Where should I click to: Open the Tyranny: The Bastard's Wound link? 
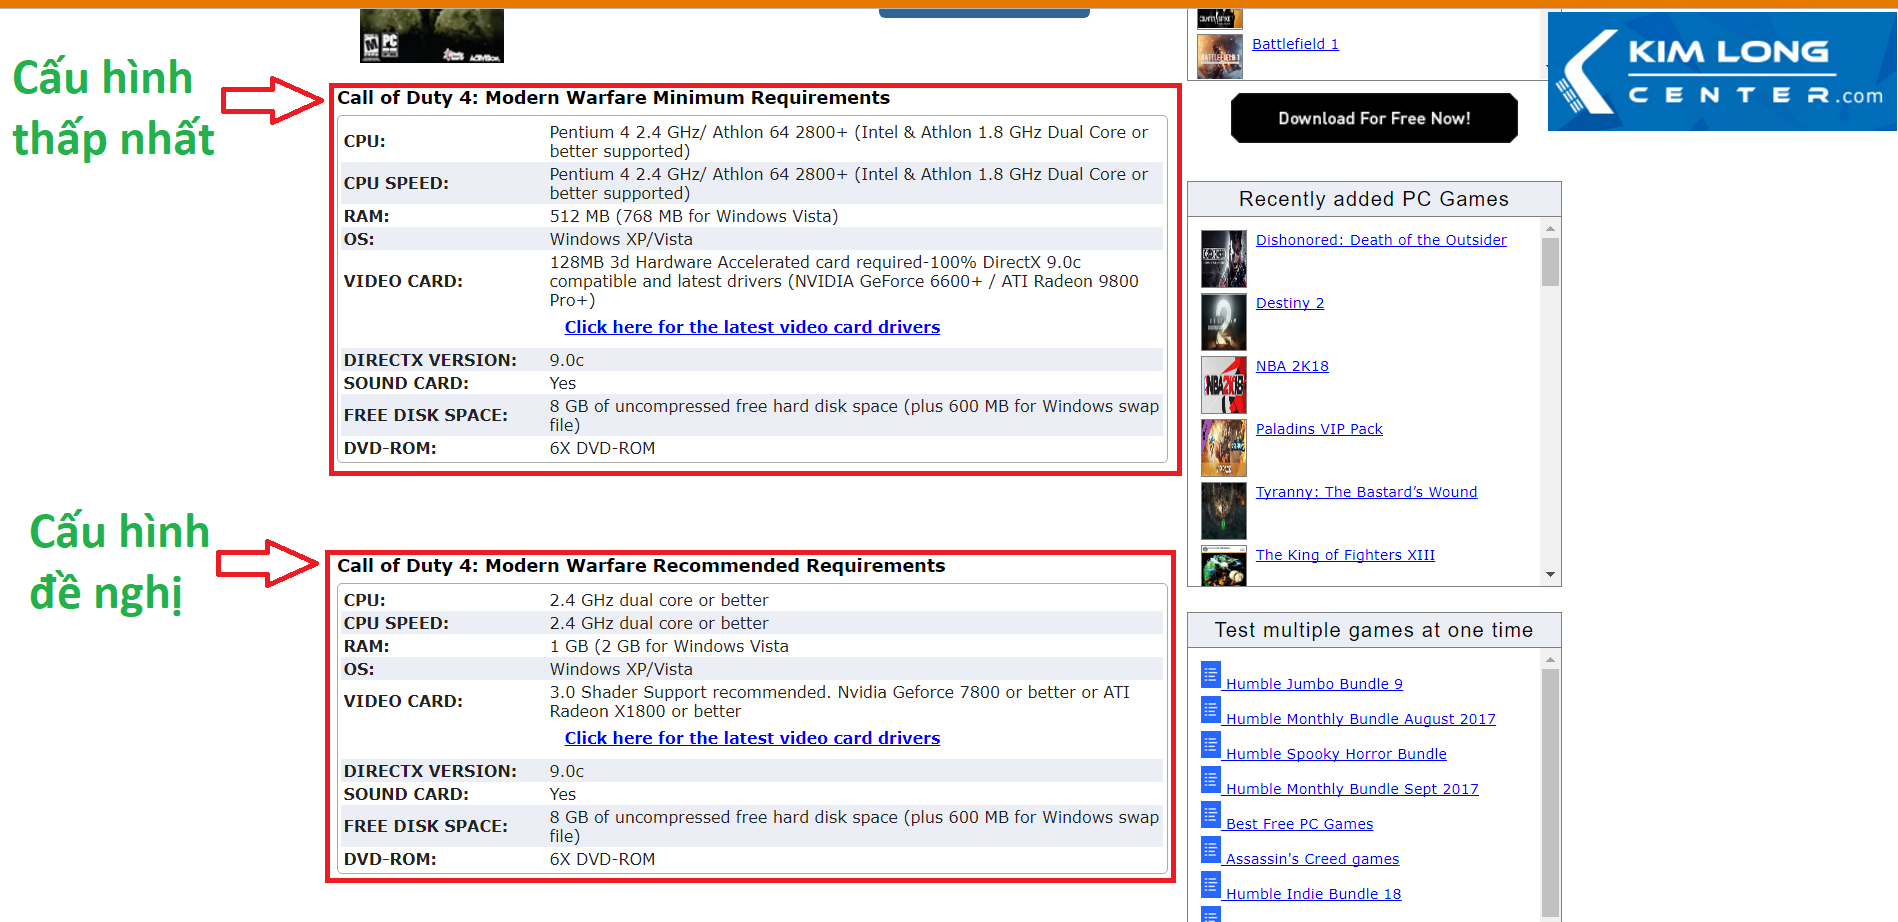[1366, 491]
